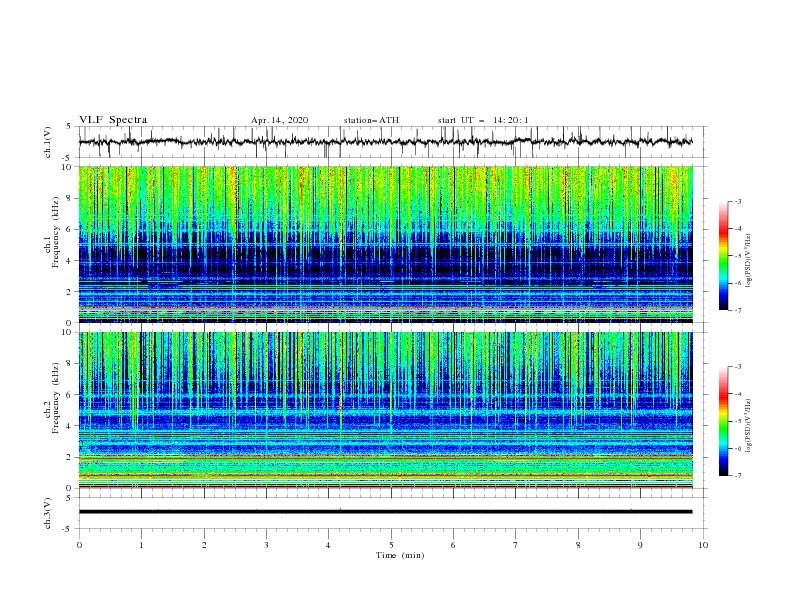Click the flat ch.3 voltage trace
The image size is (792, 612).
coord(385,512)
